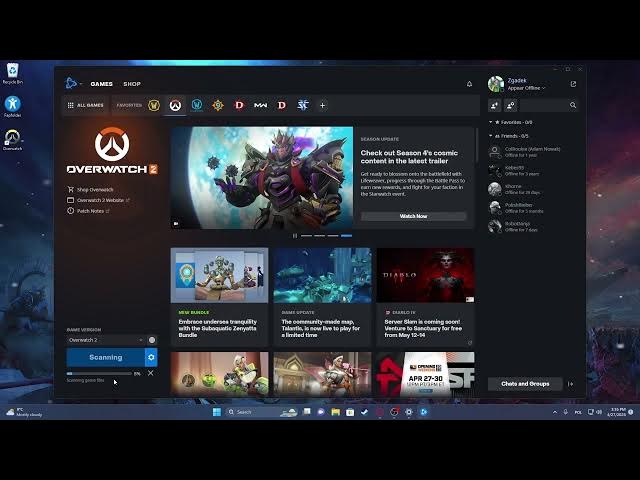Cancel the scan with X icon
This screenshot has width=640, height=480.
pos(151,373)
